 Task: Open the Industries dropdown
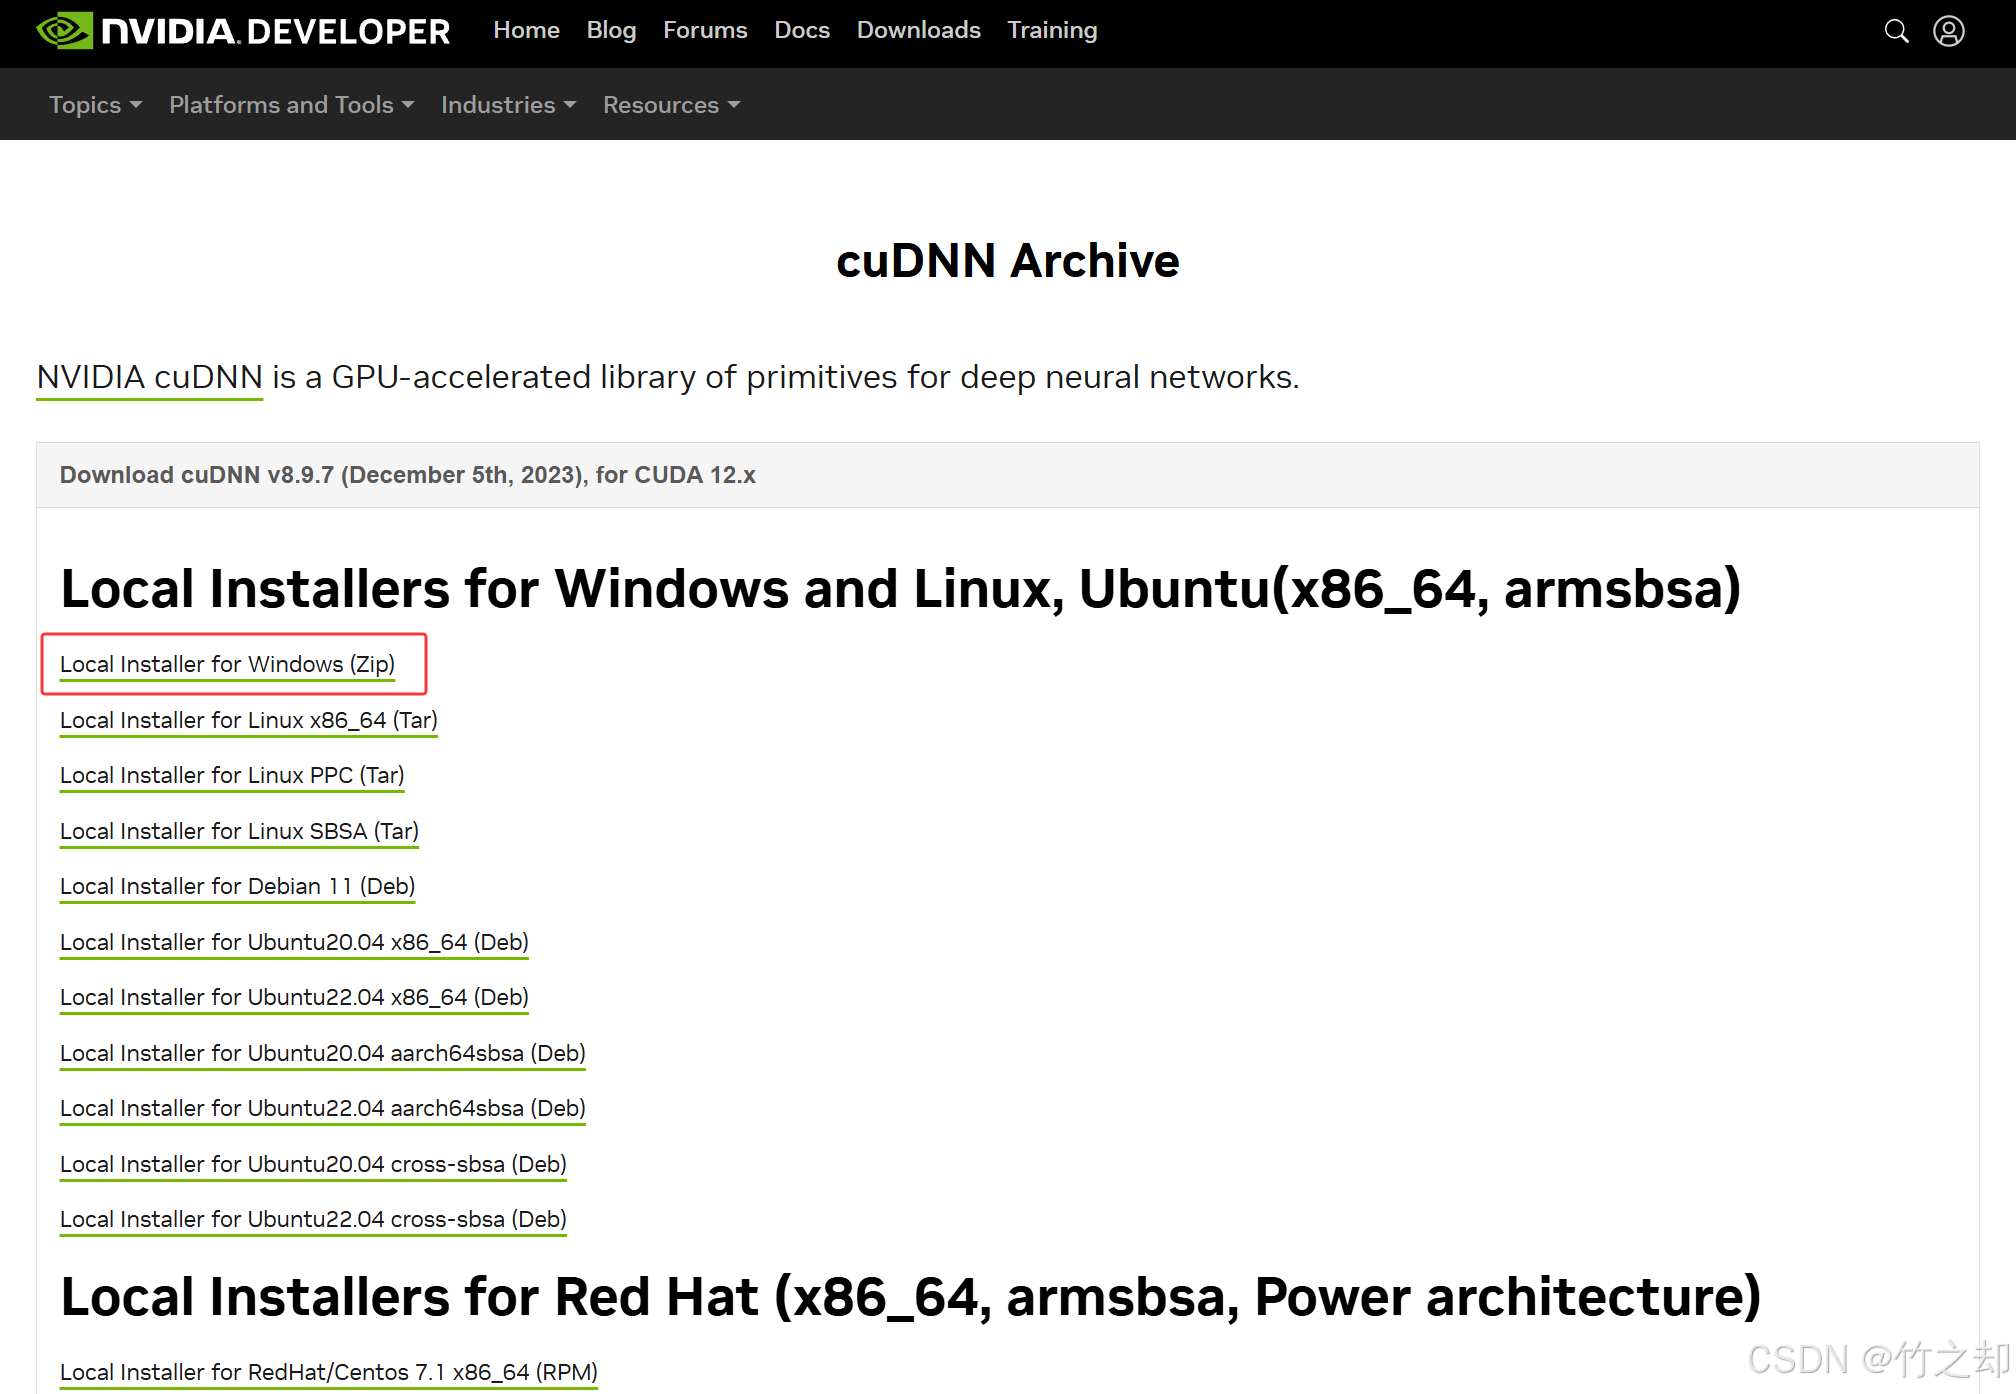[508, 105]
